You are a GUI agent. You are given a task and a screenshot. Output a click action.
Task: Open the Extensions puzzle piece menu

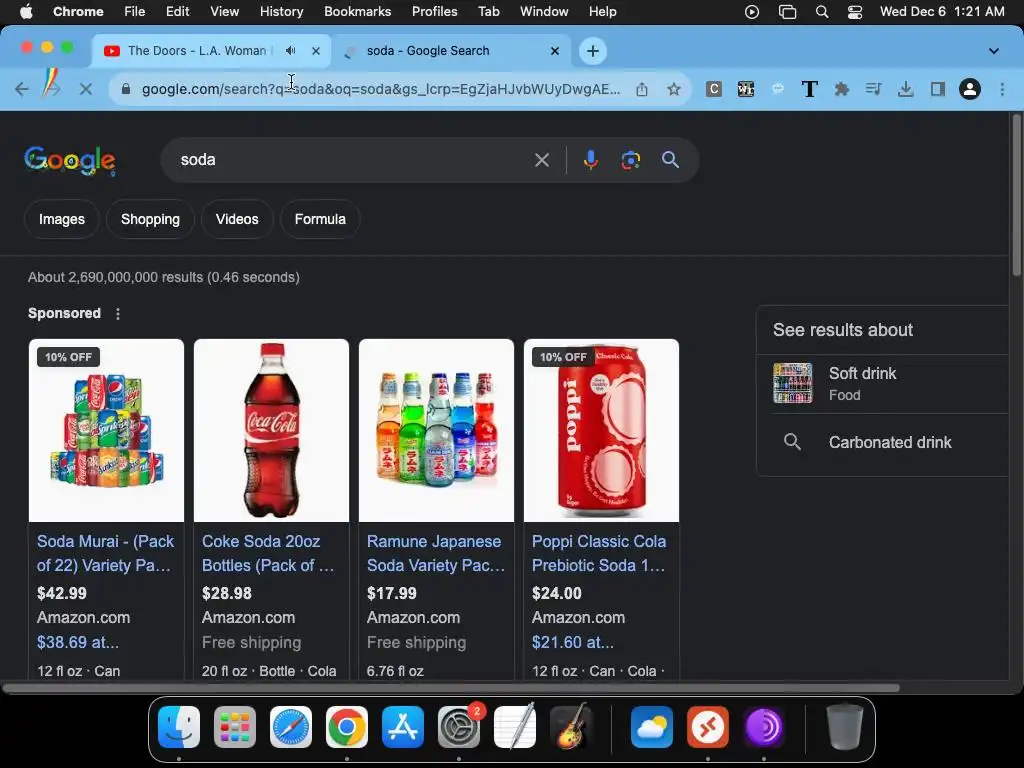[x=842, y=89]
